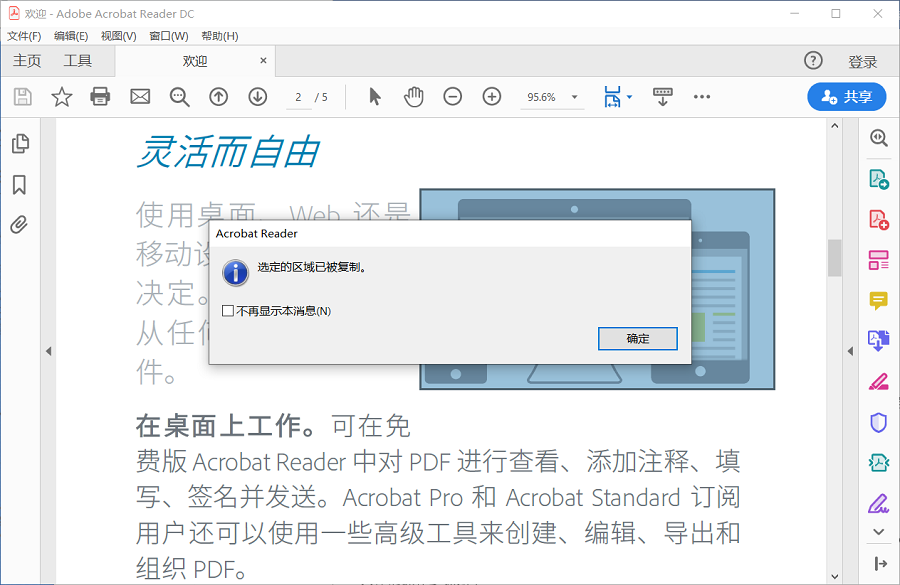Open the yellow Comment tool
The height and width of the screenshot is (585, 900).
point(879,300)
